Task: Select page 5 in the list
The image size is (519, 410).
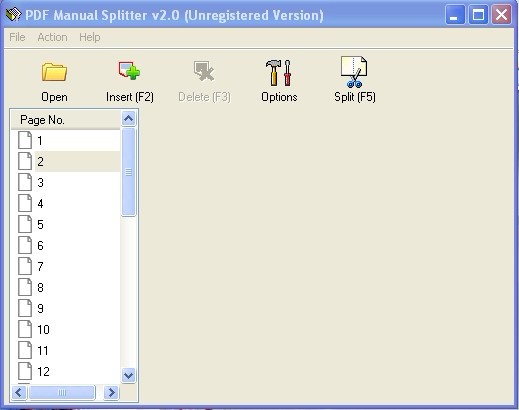Action: (68, 224)
